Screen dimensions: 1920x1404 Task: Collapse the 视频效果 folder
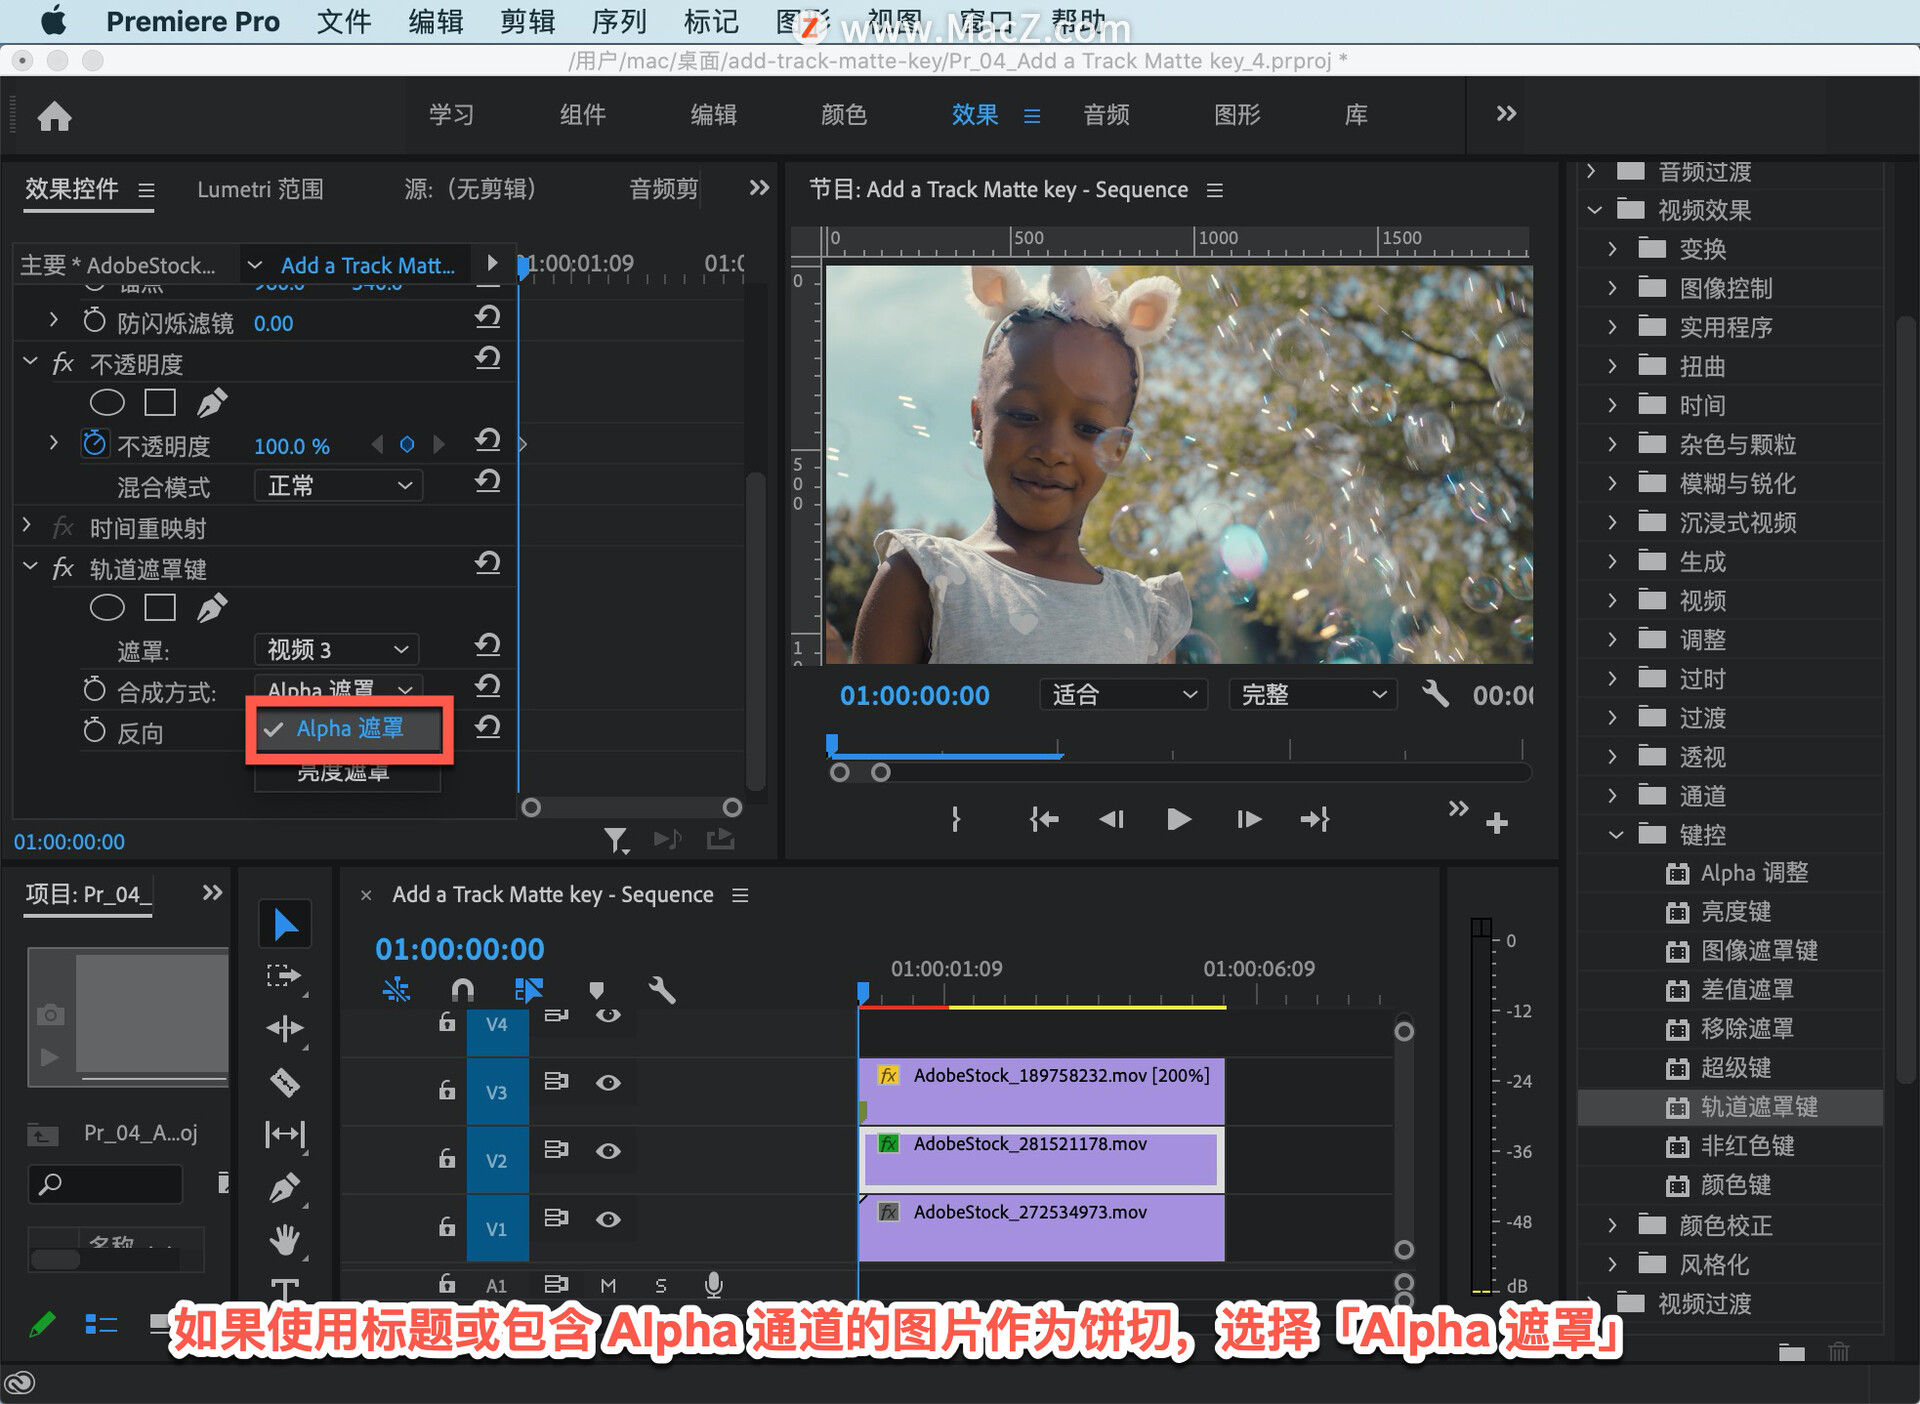coord(1594,209)
